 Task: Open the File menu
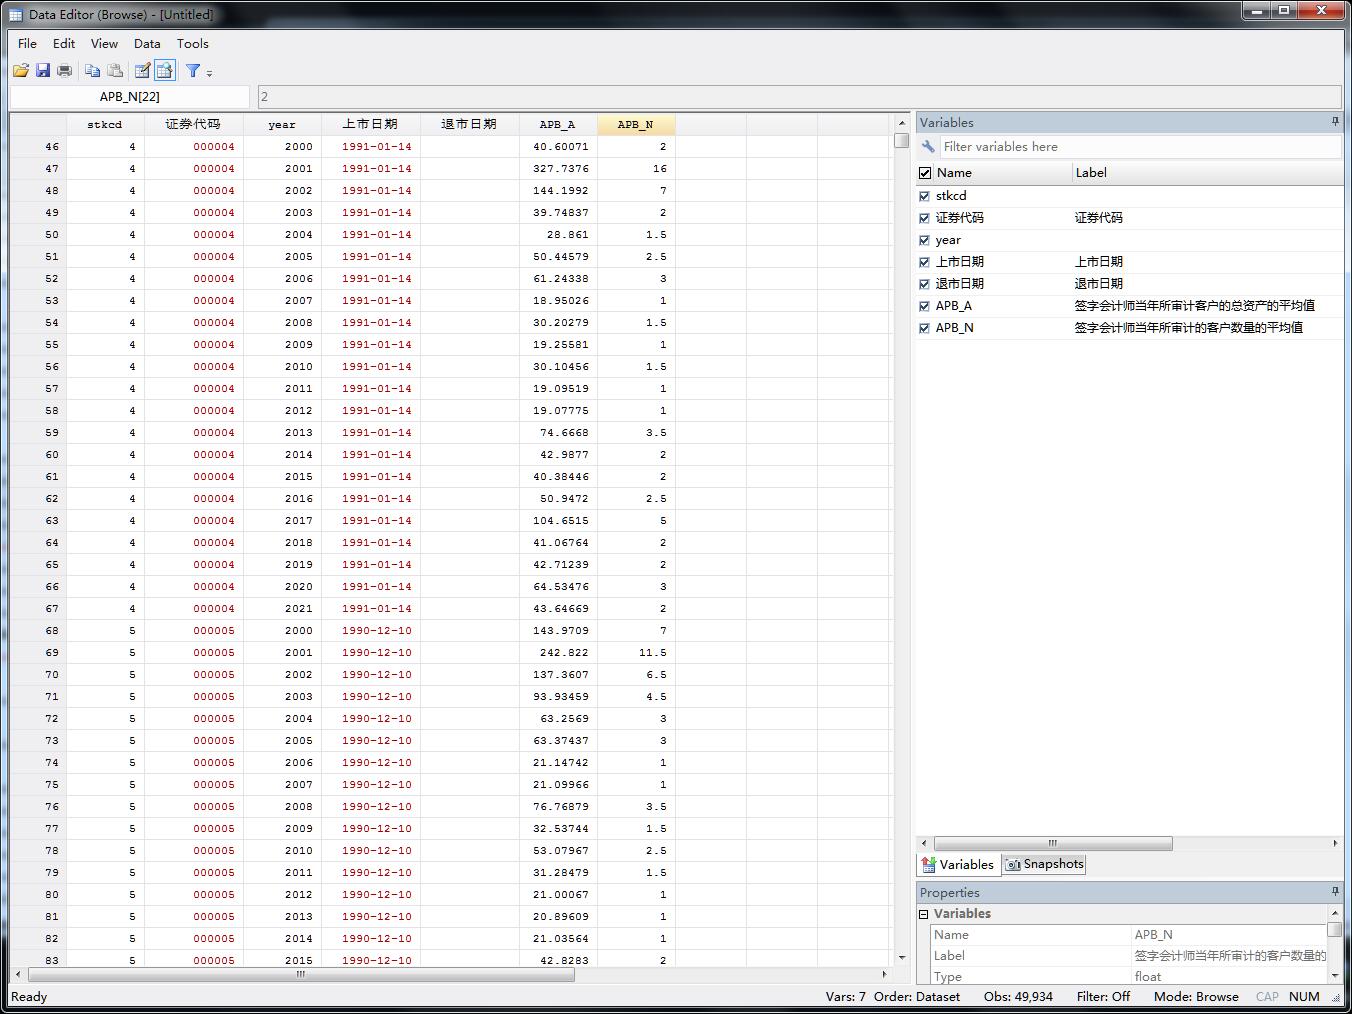click(x=27, y=43)
